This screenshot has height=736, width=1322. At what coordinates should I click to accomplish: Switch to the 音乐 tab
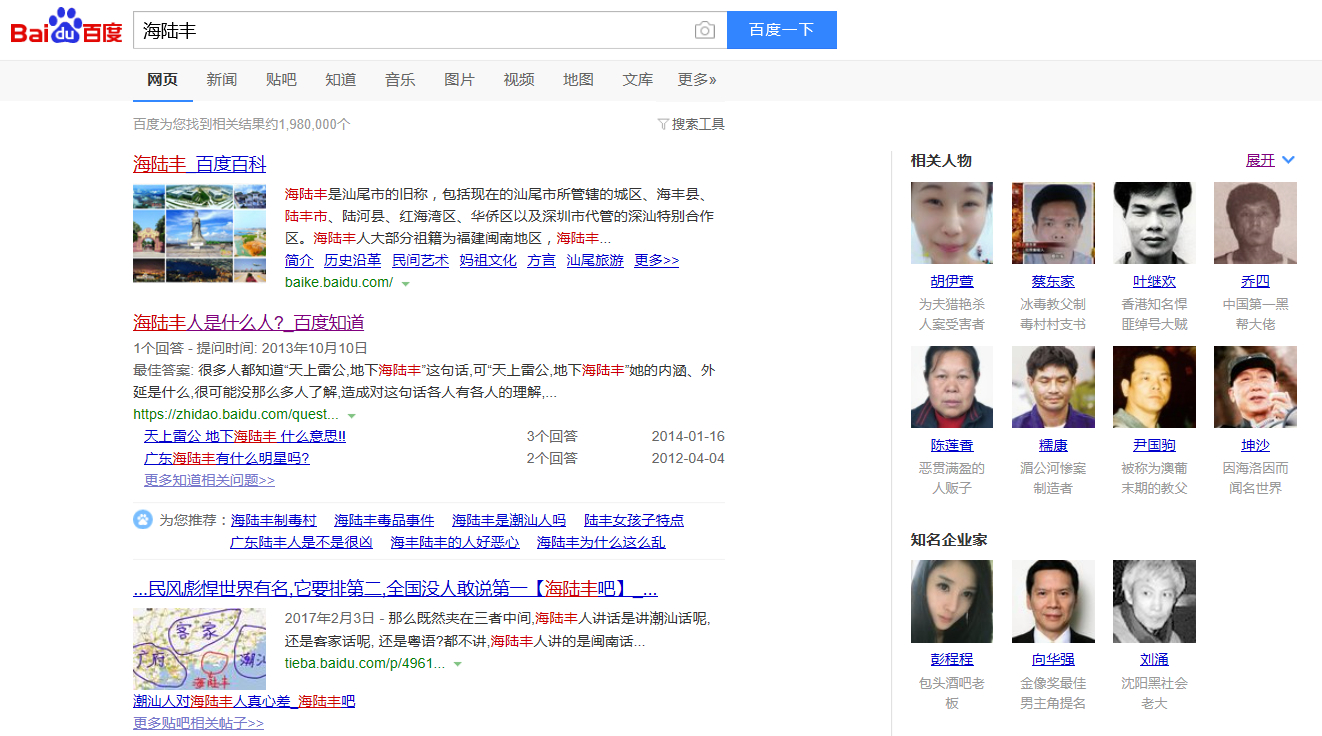pos(400,80)
